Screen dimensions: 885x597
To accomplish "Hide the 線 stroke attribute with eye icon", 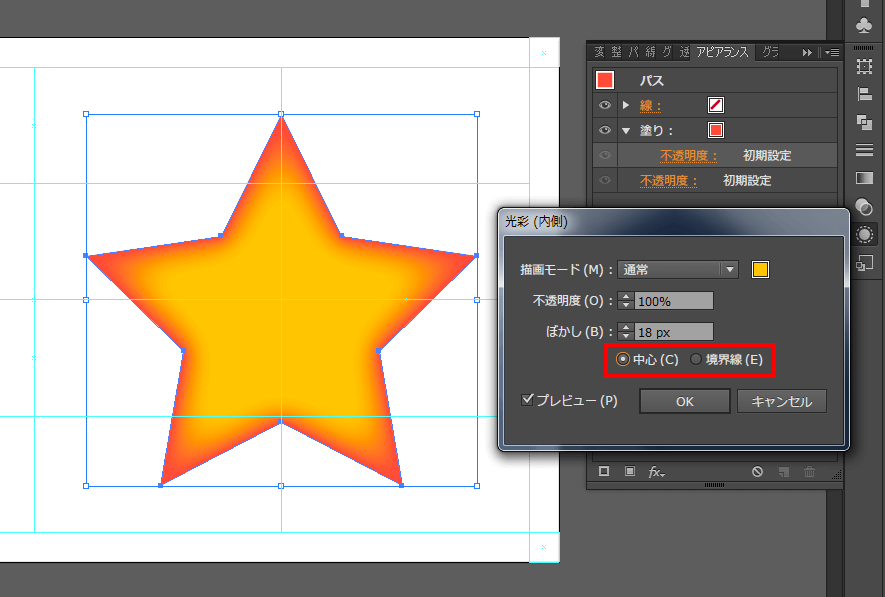I will (x=604, y=105).
